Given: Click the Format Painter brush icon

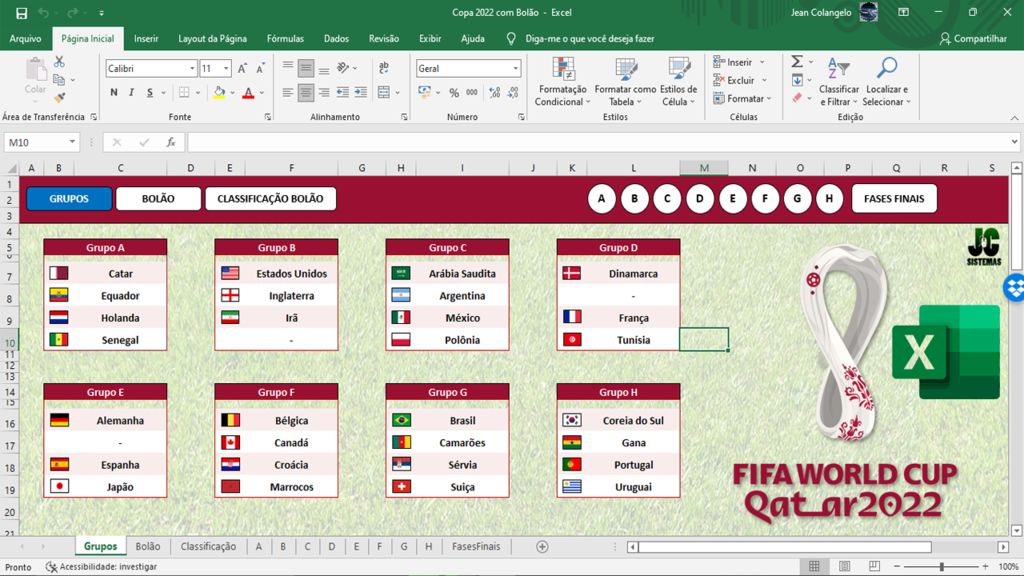Looking at the screenshot, I should tap(59, 98).
